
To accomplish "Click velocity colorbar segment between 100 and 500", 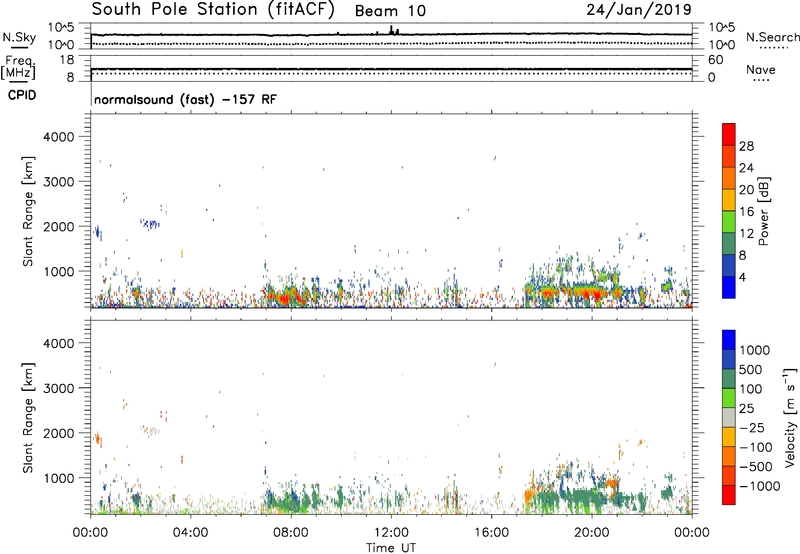I will point(729,379).
